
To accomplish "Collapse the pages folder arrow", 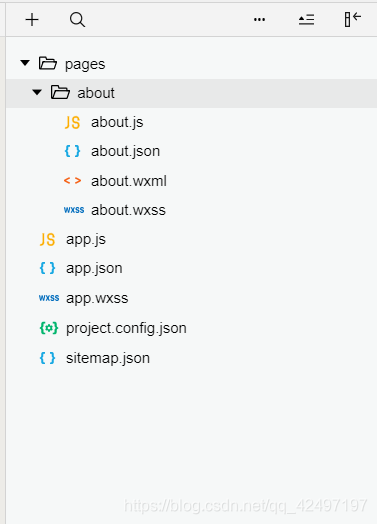I will (25, 63).
